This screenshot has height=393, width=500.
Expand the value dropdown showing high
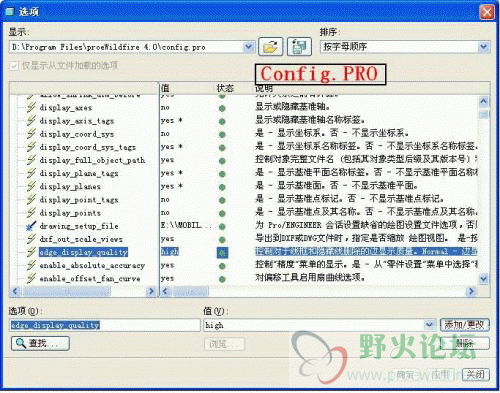point(429,325)
